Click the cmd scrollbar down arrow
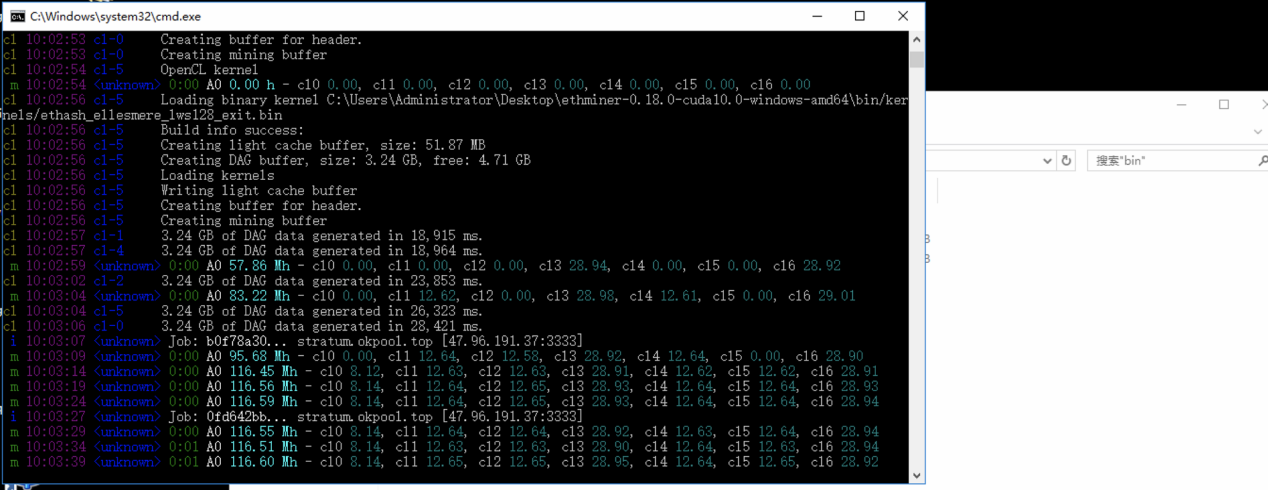 [x=917, y=476]
